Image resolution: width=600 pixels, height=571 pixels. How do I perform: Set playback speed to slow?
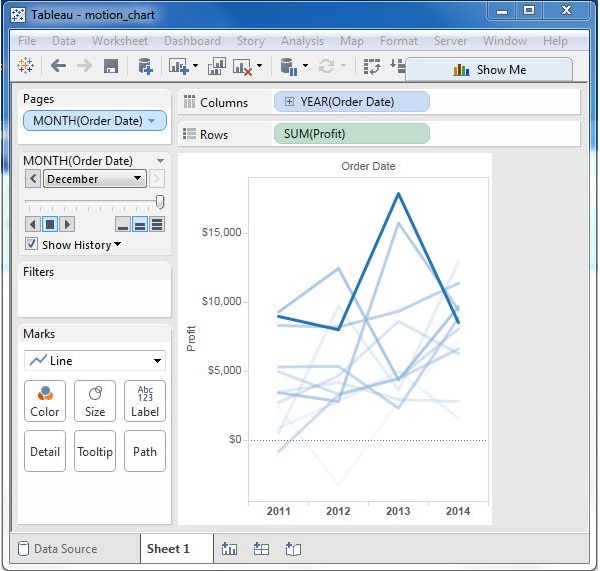pyautogui.click(x=123, y=224)
